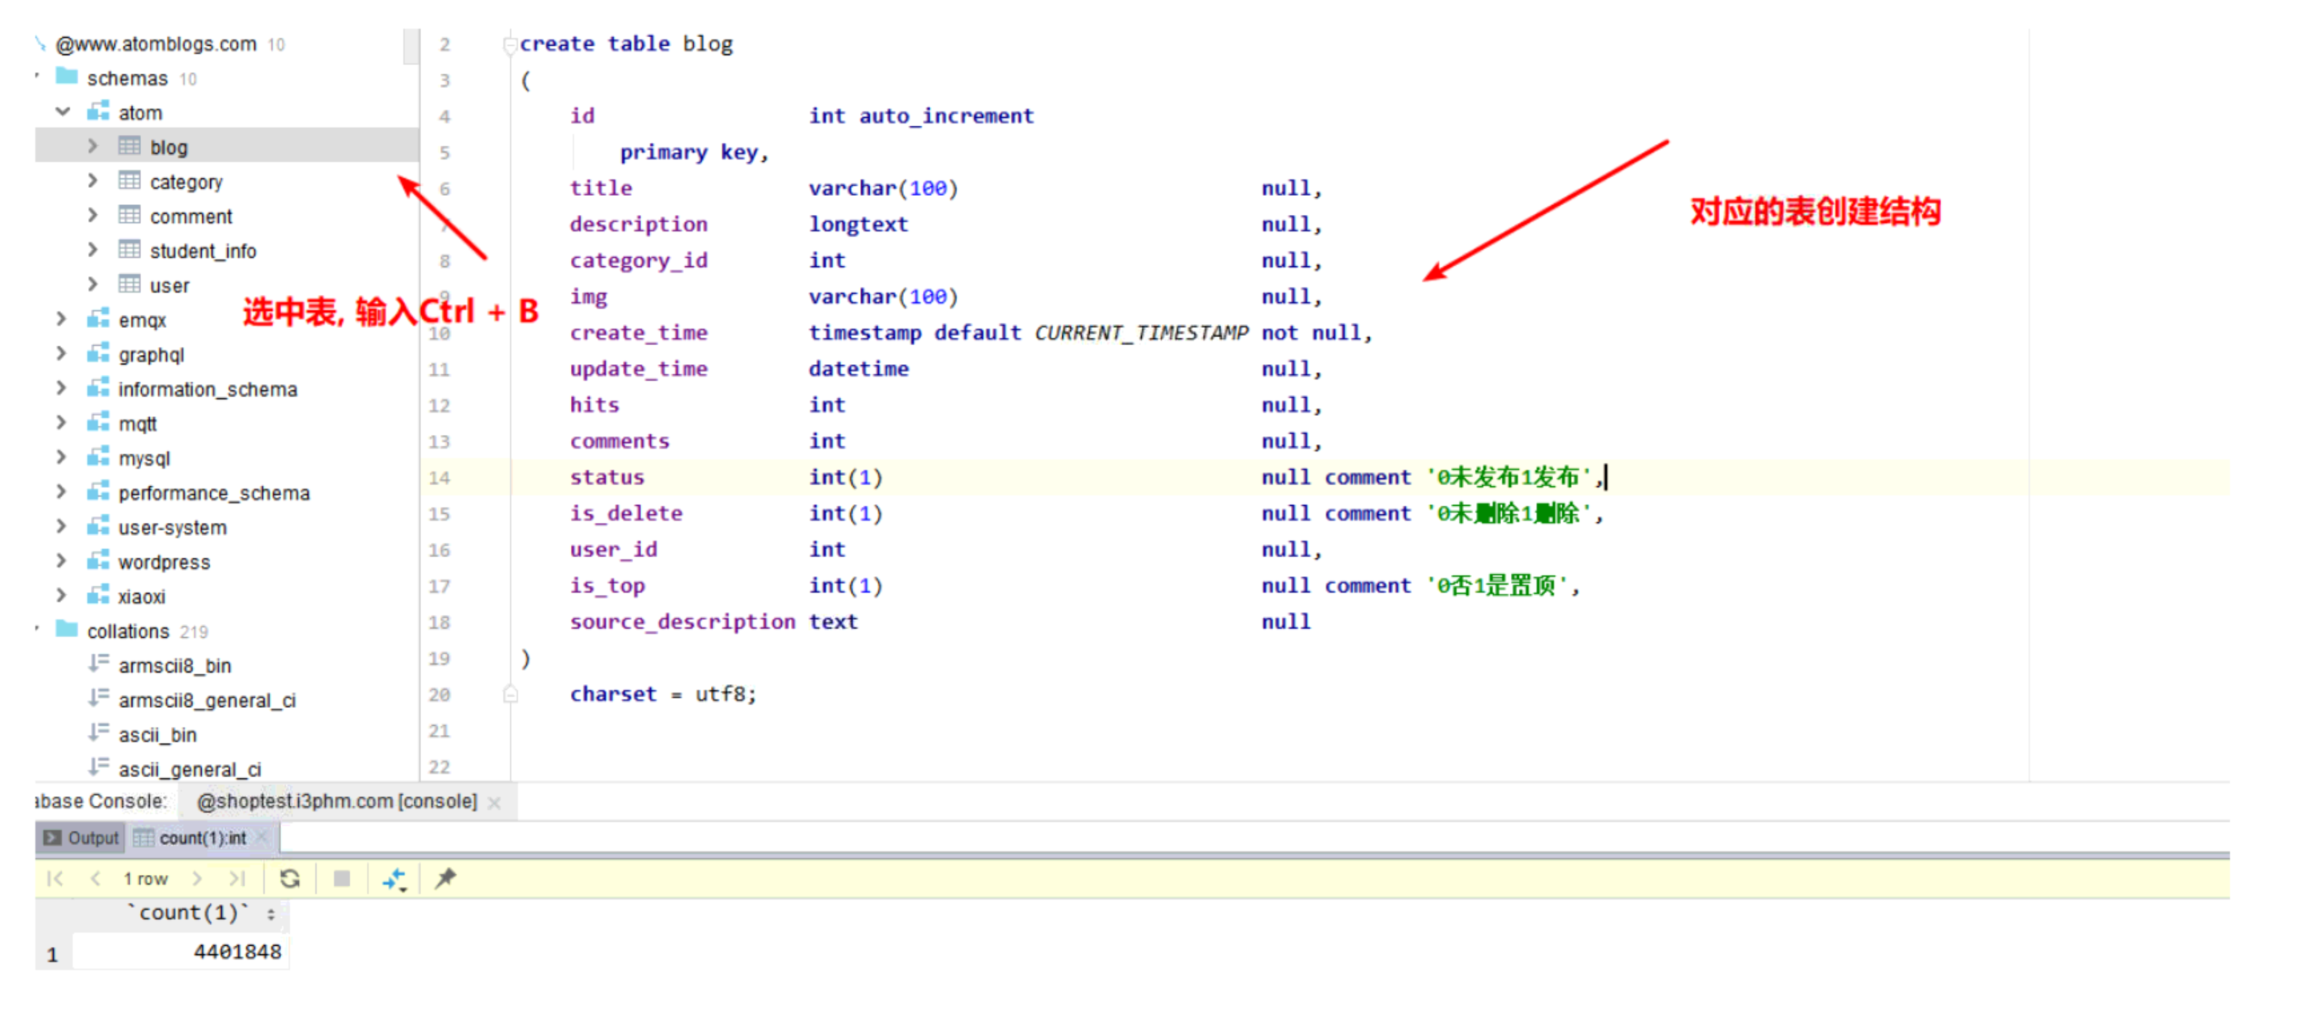Close the @shoptest.i3phm.com console tab
Image resolution: width=2304 pixels, height=1023 pixels.
coord(494,802)
